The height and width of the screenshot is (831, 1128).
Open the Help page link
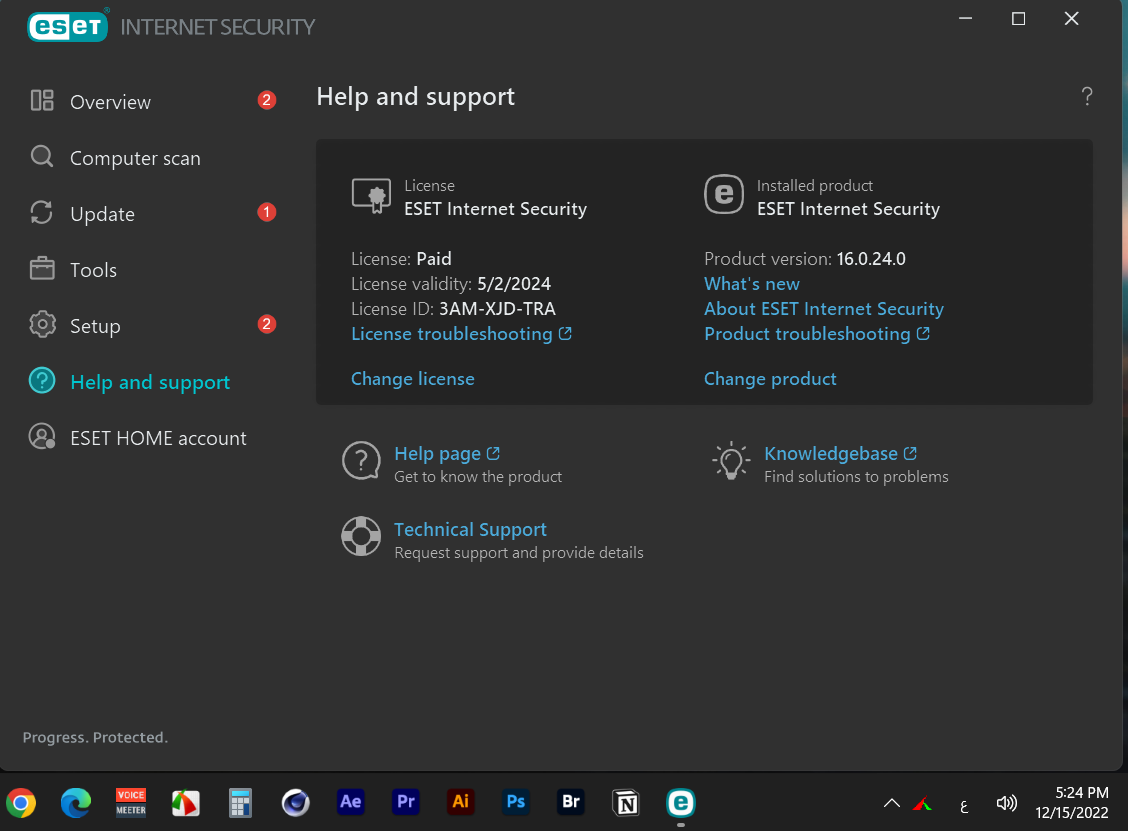coord(447,453)
